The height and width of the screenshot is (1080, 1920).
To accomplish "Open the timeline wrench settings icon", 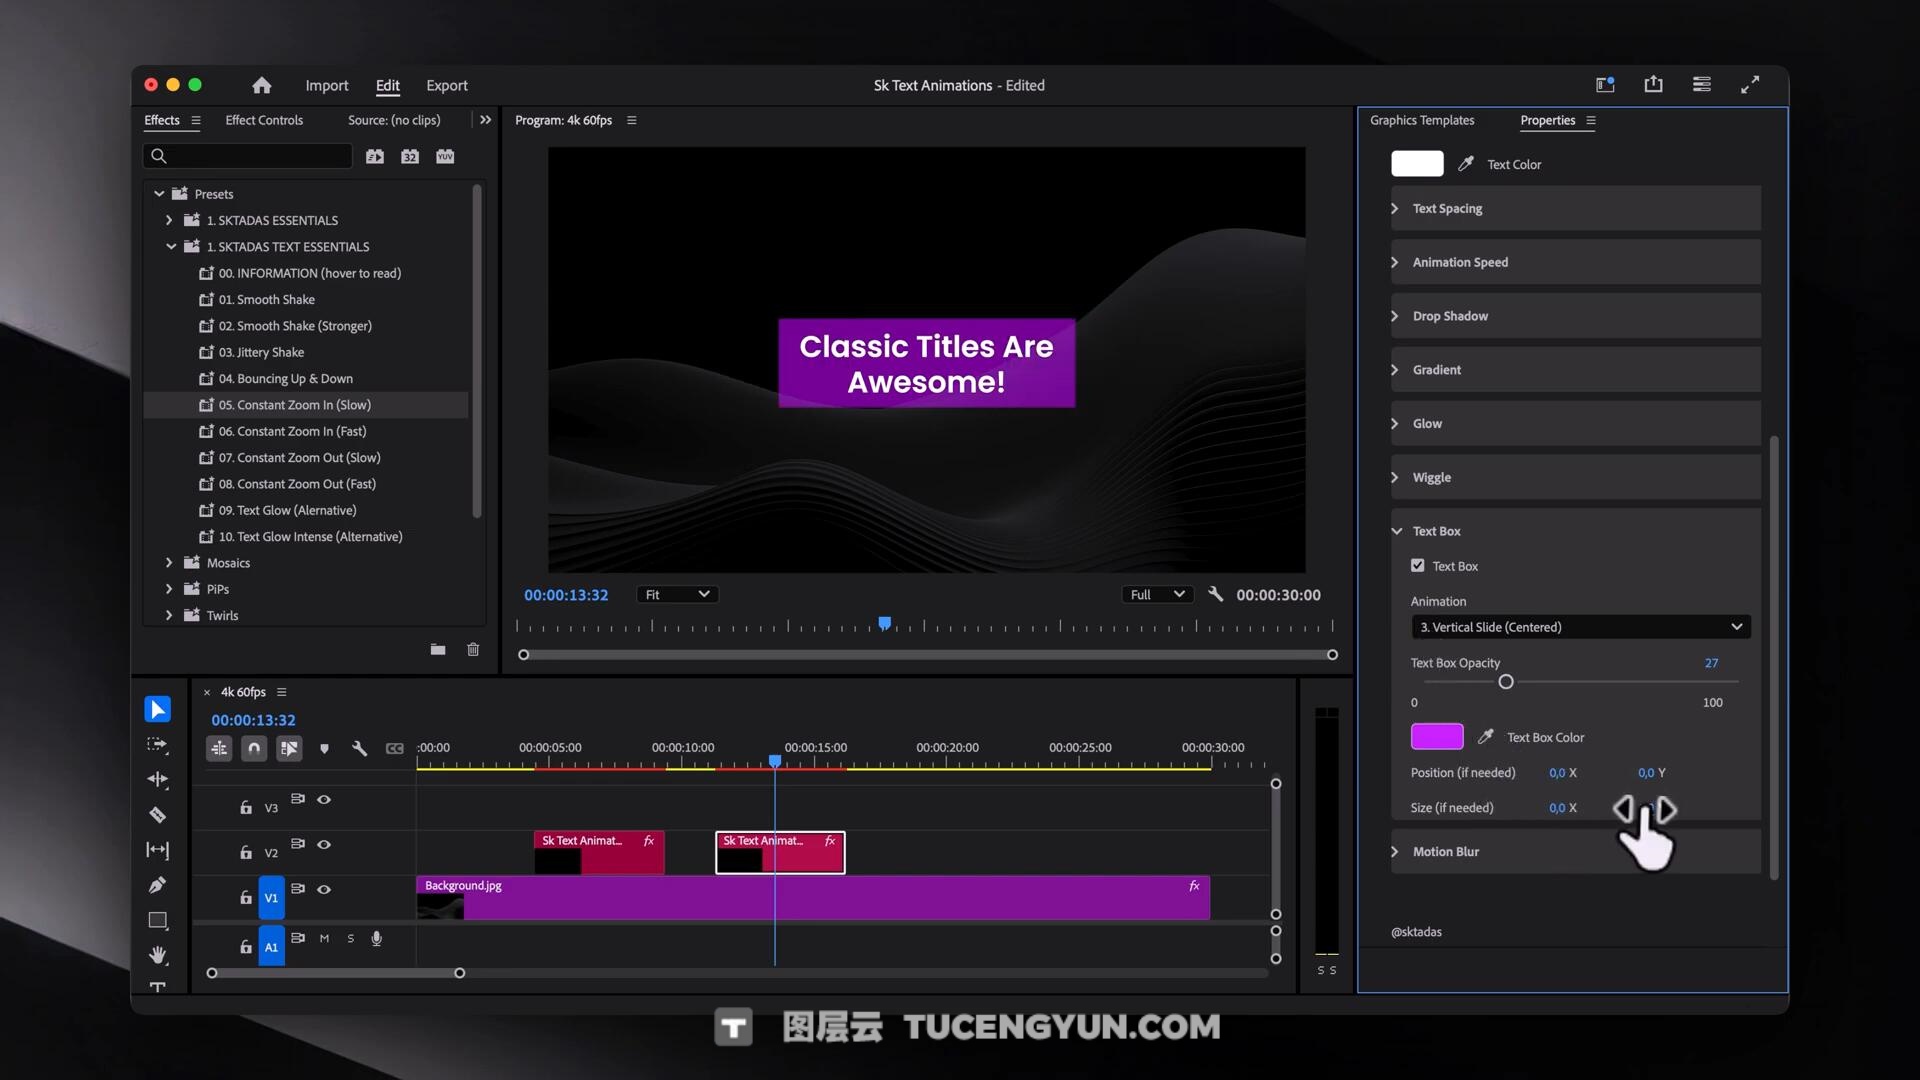I will click(x=359, y=748).
